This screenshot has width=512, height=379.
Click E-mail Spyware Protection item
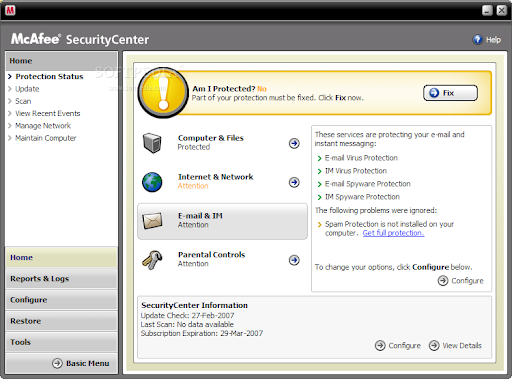tap(368, 184)
